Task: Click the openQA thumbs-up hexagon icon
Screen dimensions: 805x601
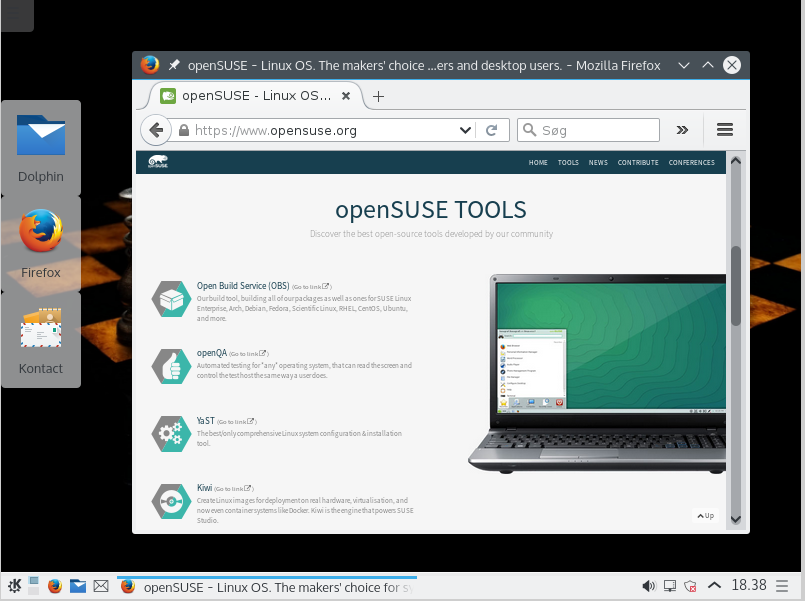Action: pyautogui.click(x=171, y=366)
